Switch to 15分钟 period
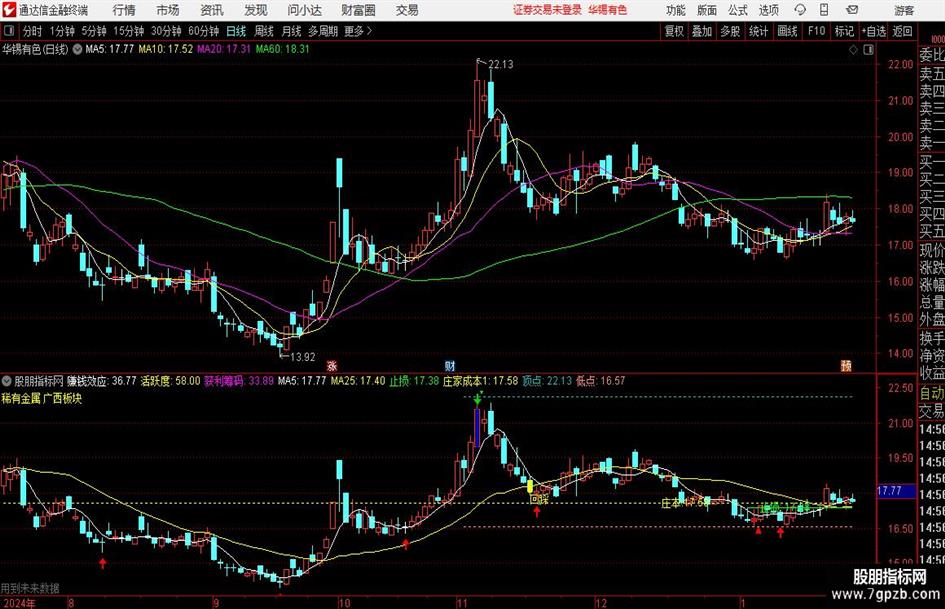945x609 pixels. (x=129, y=31)
